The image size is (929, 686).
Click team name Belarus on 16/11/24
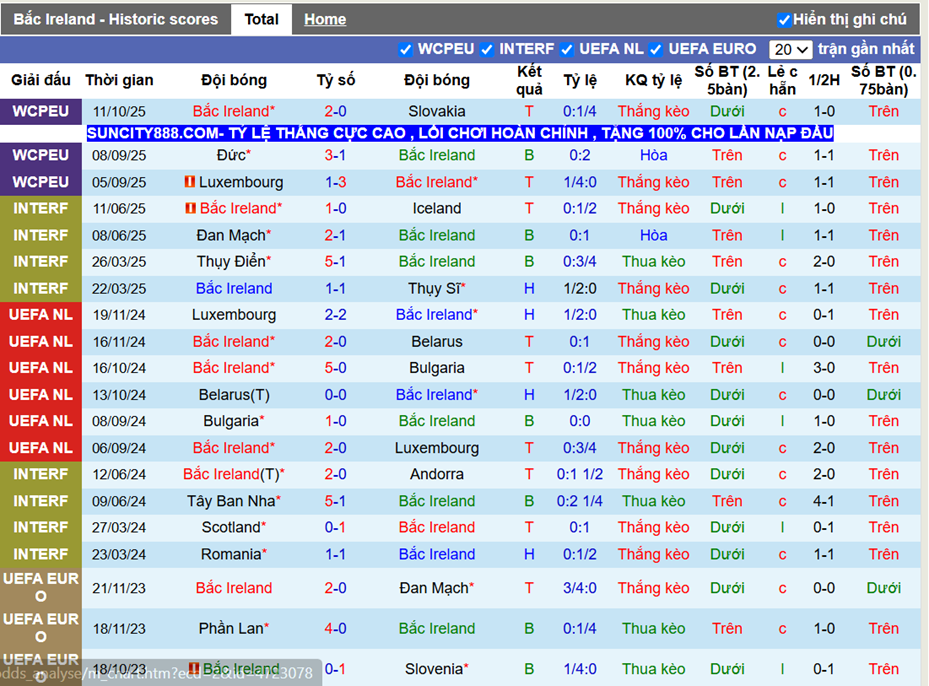(x=437, y=342)
